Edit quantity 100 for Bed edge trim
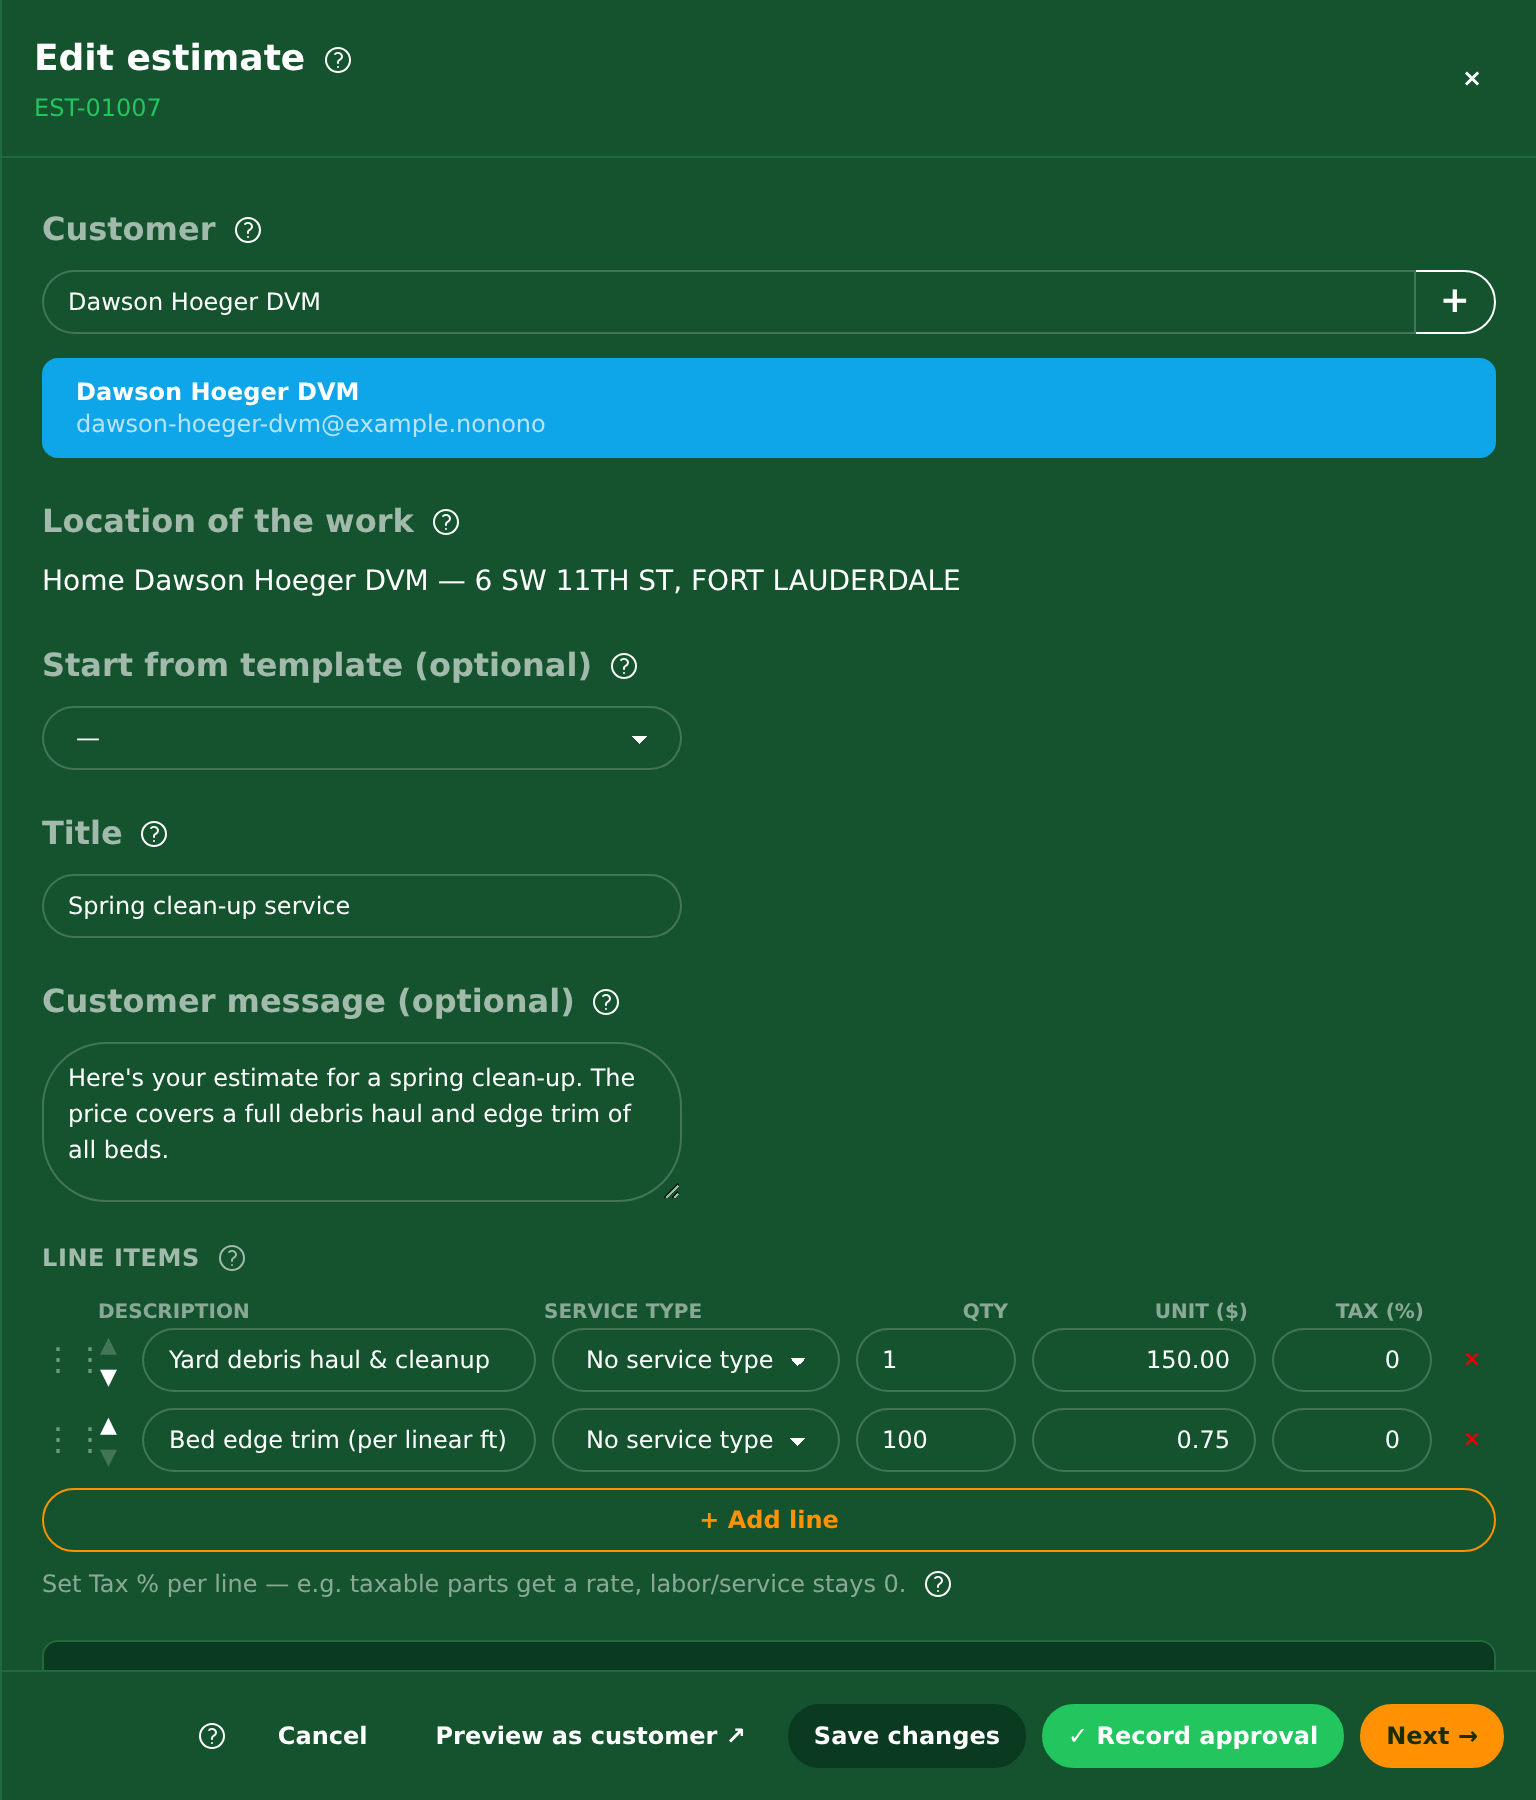The width and height of the screenshot is (1536, 1800). (936, 1440)
